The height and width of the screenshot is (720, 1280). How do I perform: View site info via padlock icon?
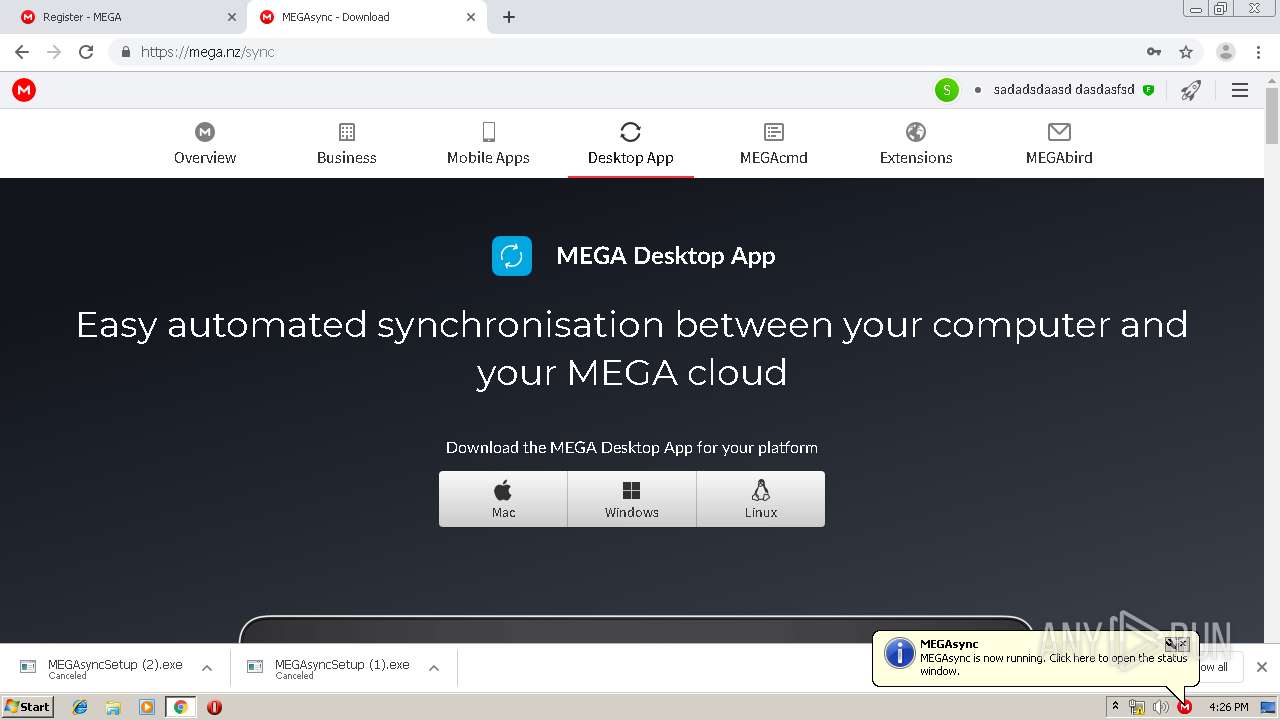125,52
